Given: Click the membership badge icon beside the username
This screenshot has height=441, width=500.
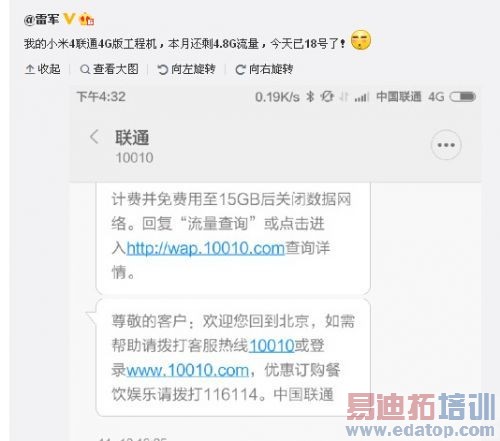Looking at the screenshot, I should pyautogui.click(x=86, y=19).
